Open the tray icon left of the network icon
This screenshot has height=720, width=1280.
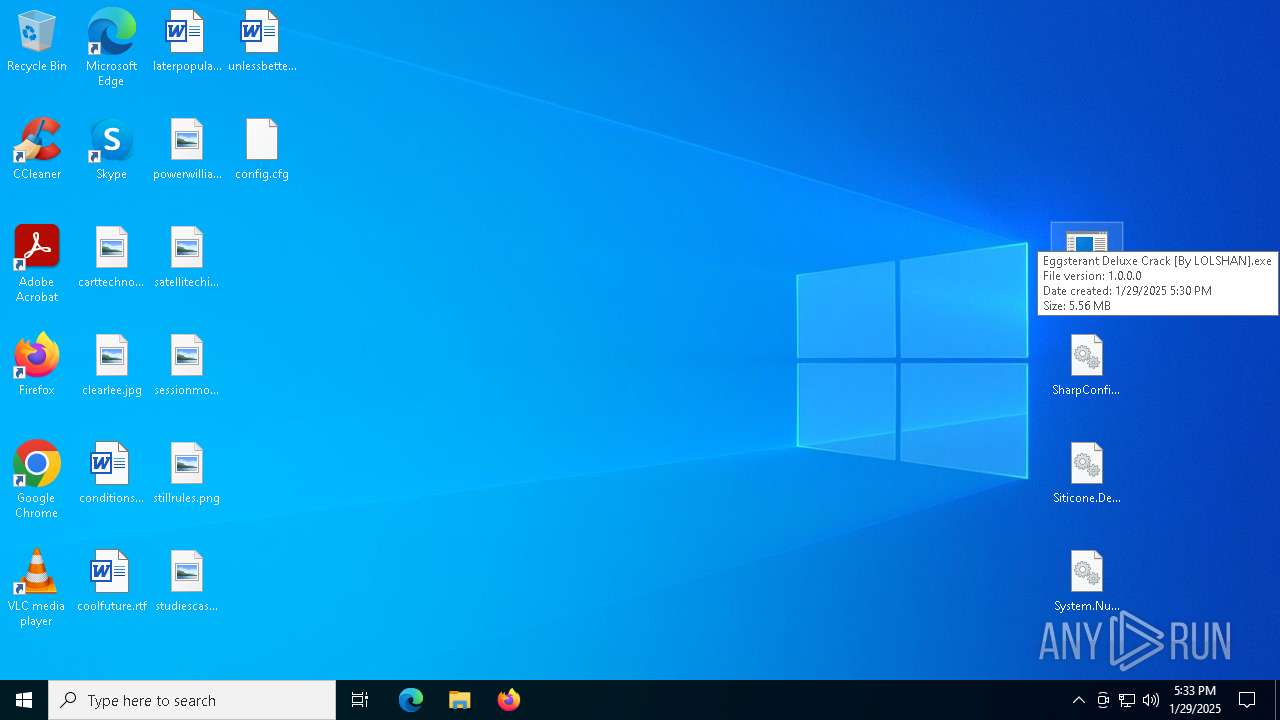coord(1103,700)
